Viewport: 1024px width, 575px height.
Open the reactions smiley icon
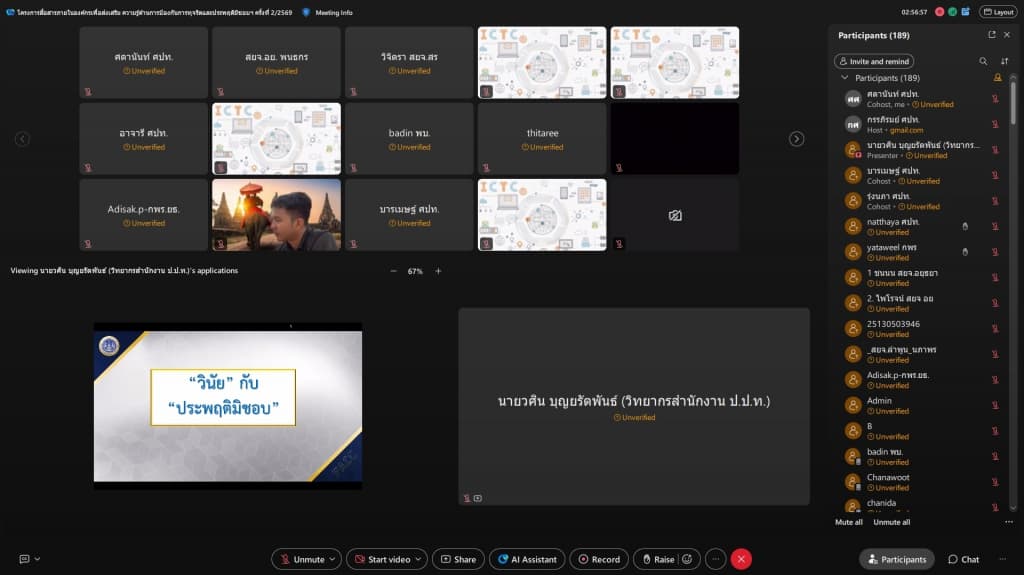pos(687,559)
